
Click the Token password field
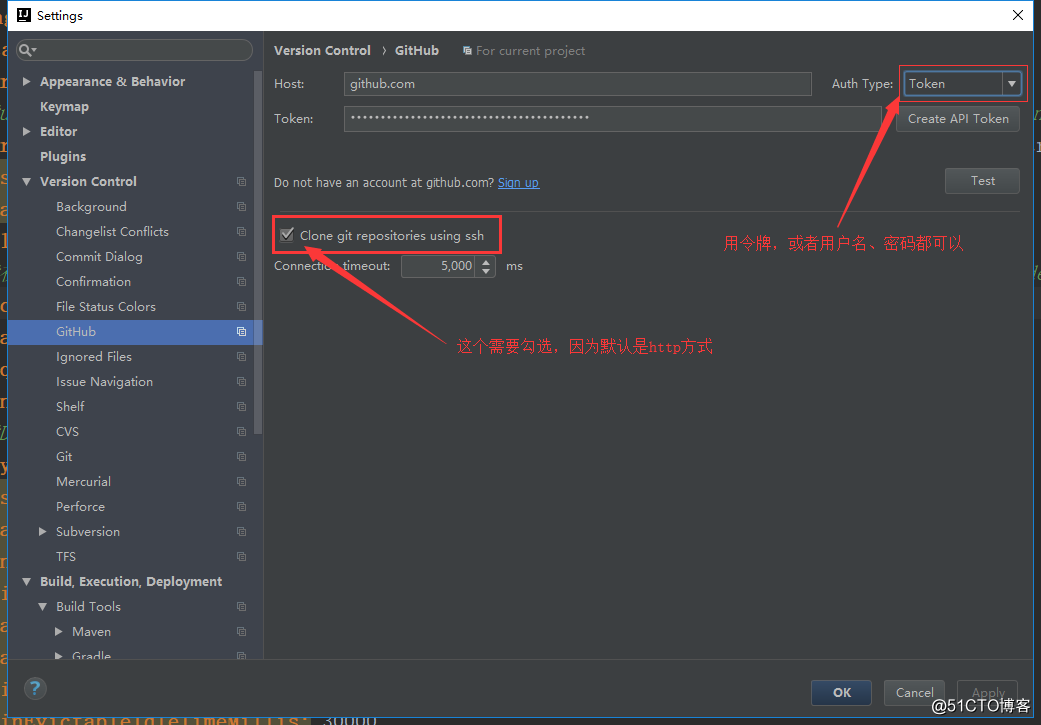point(613,119)
